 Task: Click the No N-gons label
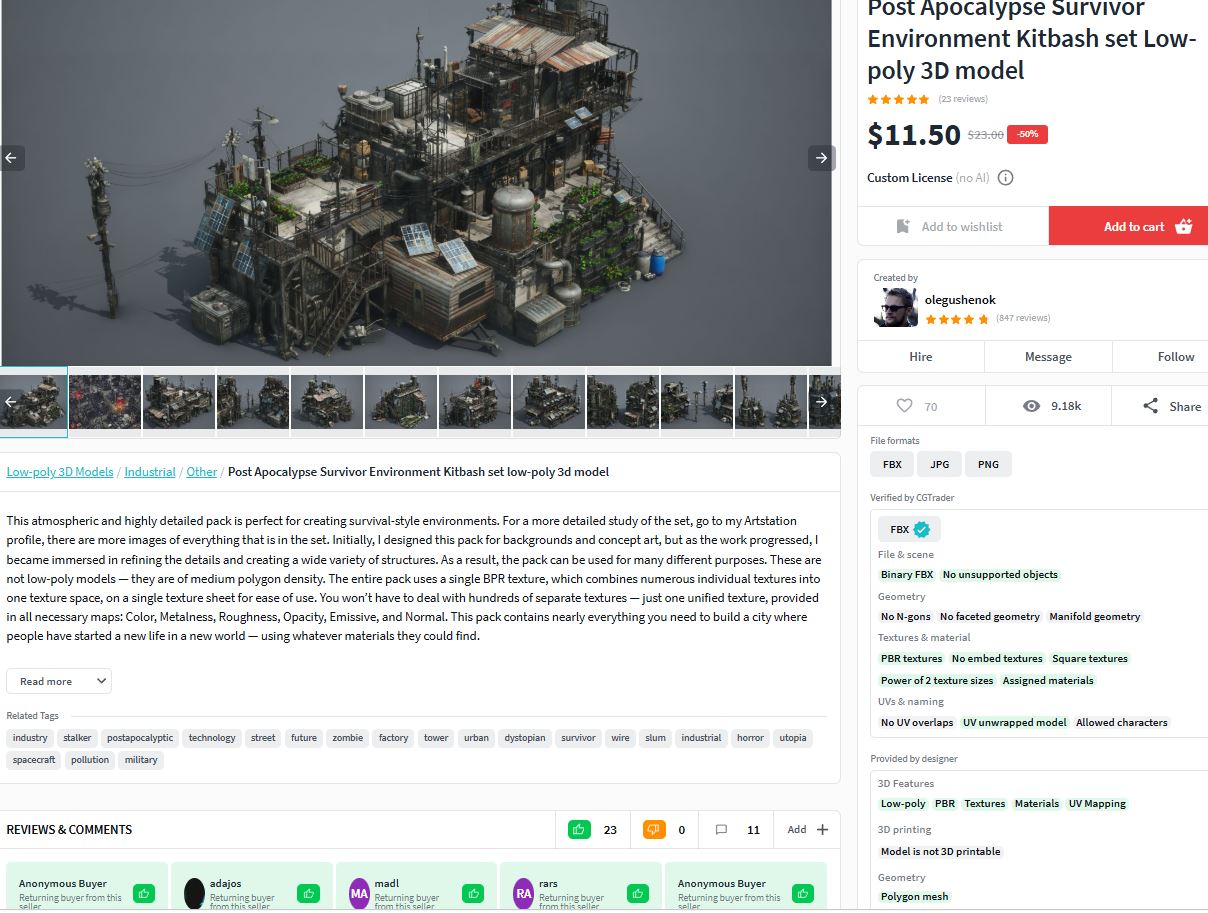[x=905, y=617]
